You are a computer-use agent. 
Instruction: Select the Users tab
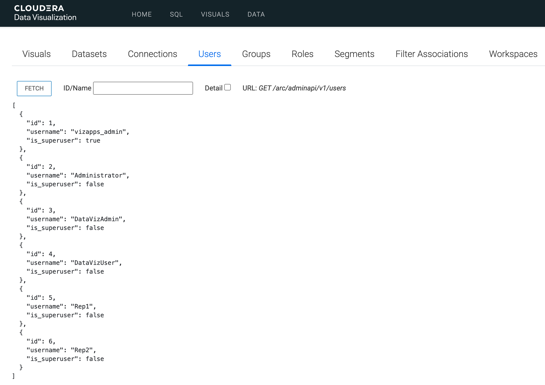[210, 54]
